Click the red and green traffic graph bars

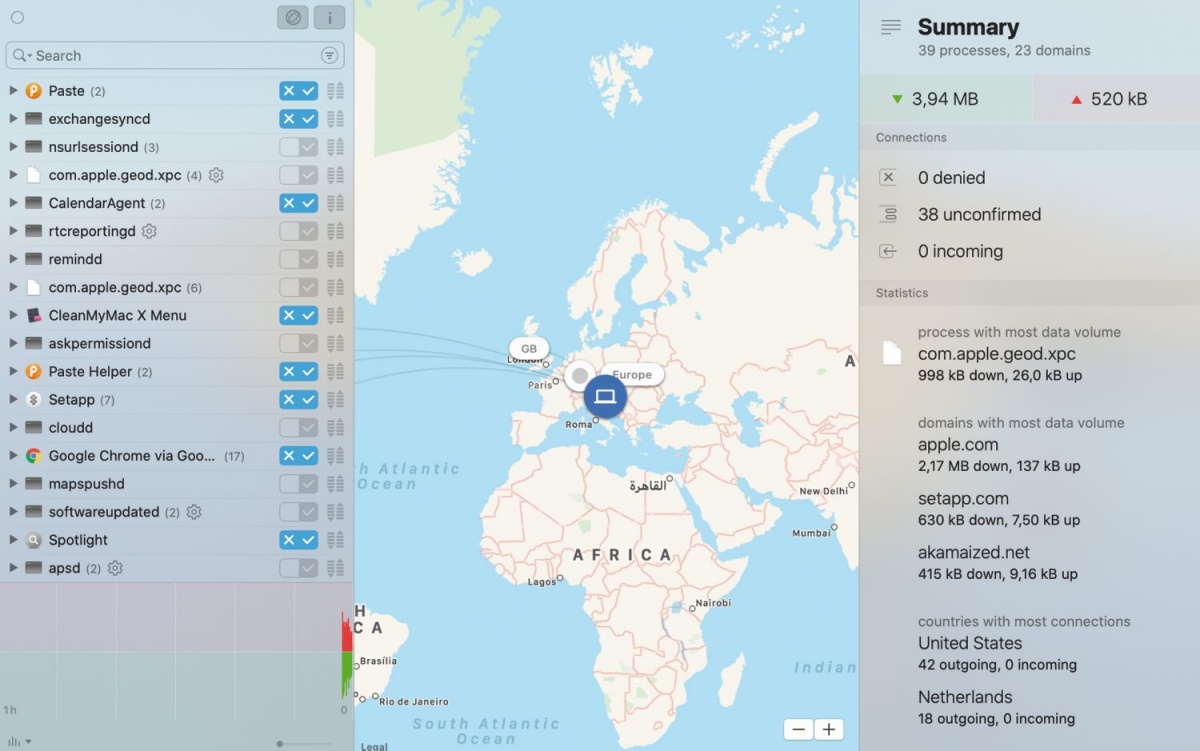tap(346, 655)
